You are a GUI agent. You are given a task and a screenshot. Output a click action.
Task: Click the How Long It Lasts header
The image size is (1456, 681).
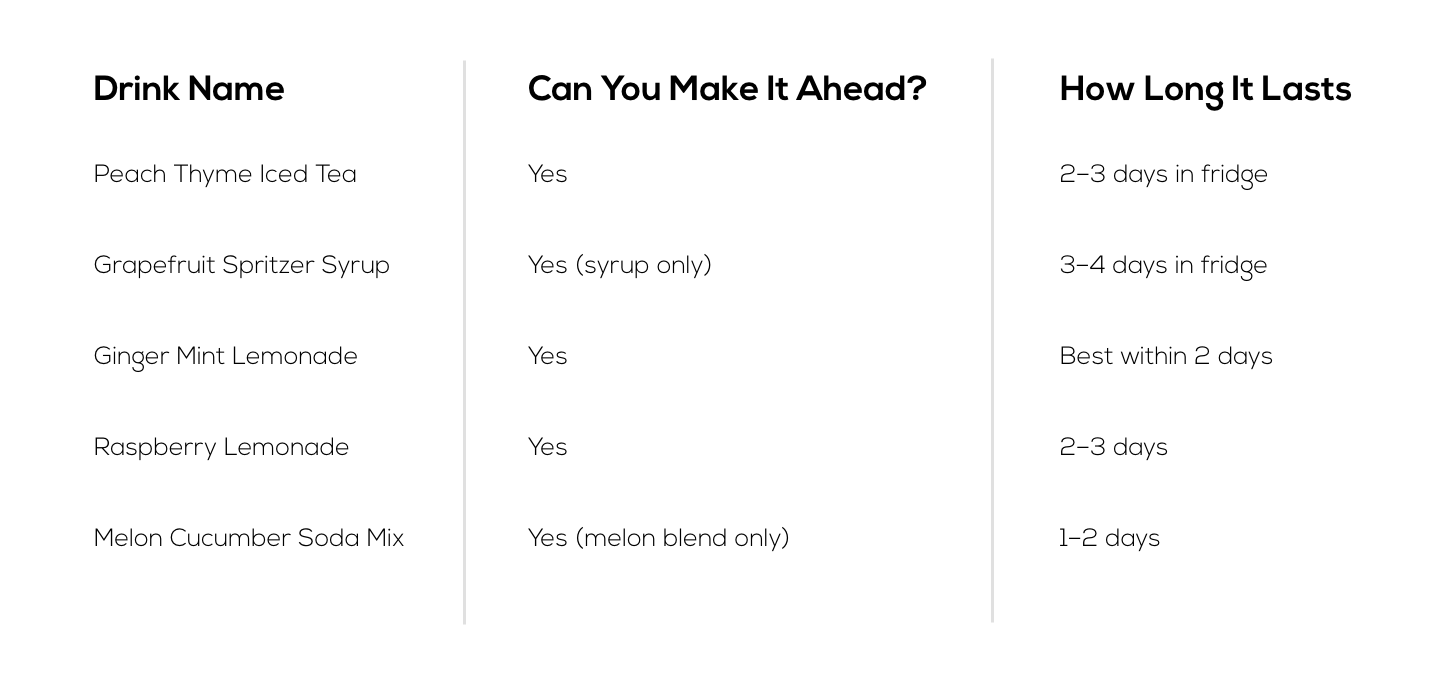(1205, 91)
